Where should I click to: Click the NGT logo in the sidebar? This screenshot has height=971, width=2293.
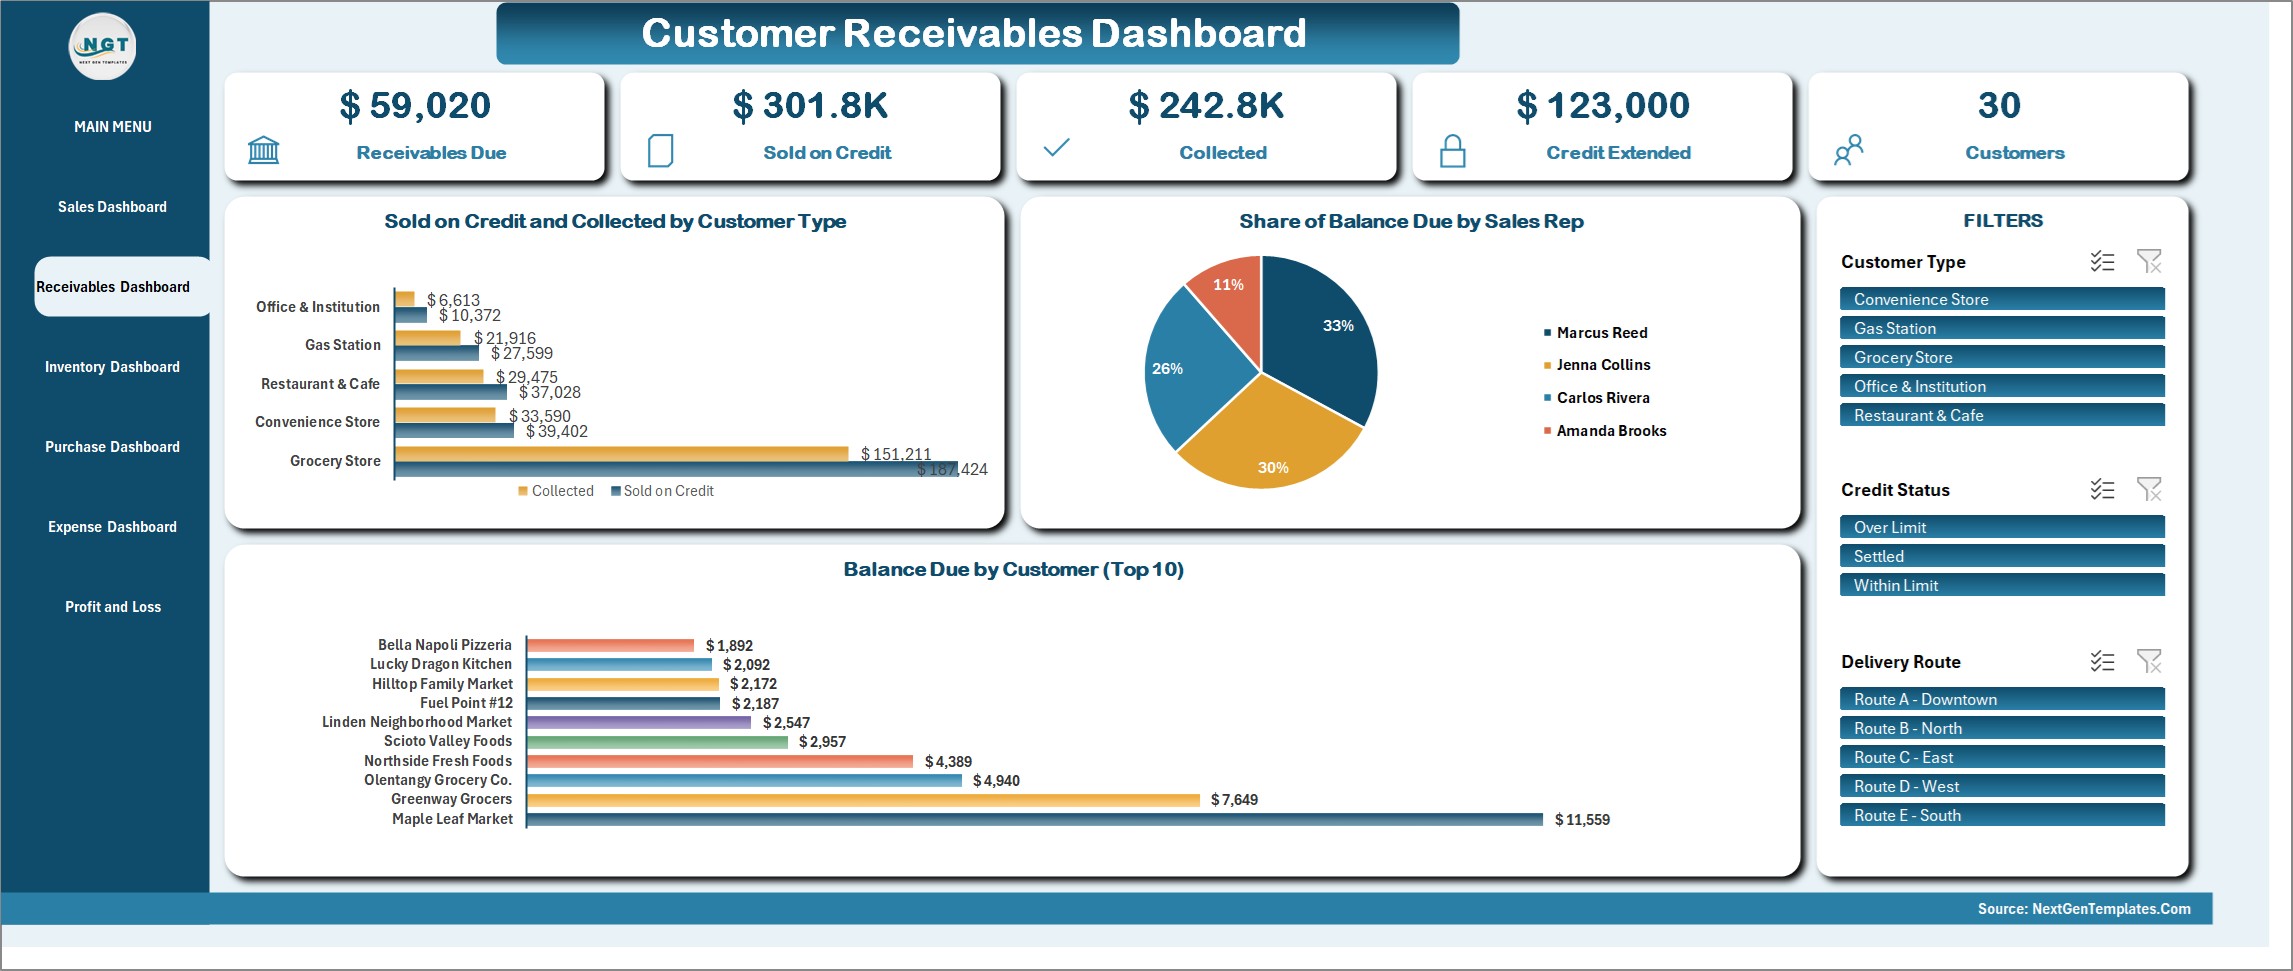103,46
